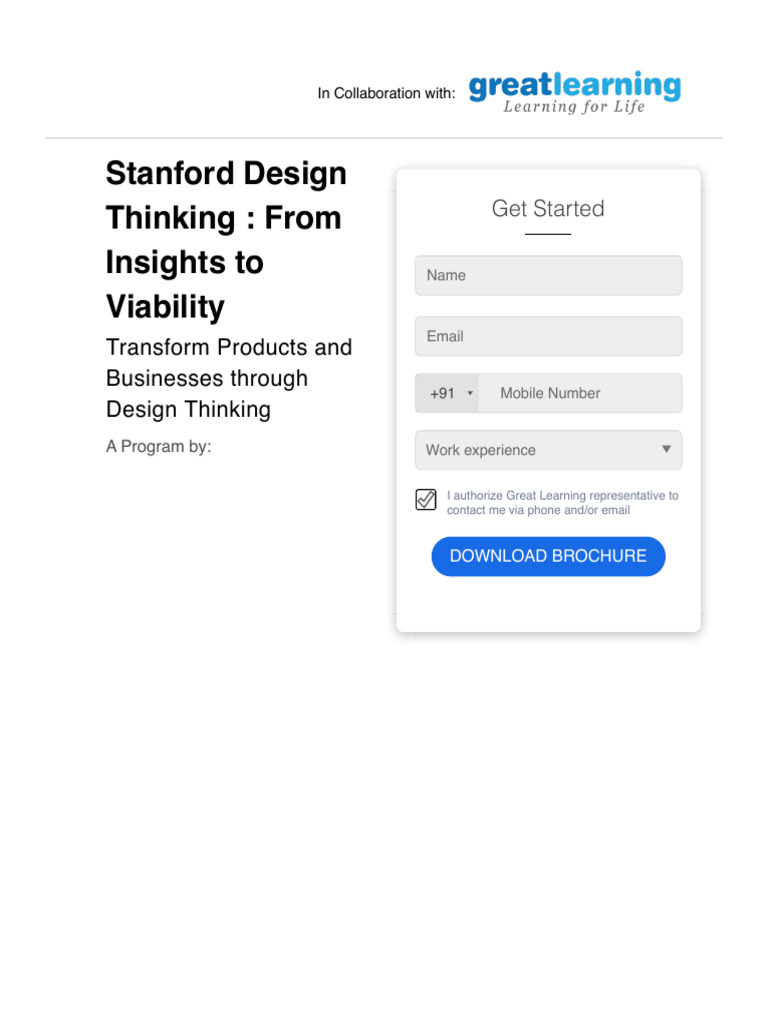Focus the Email input field
Viewport: 768px width, 1024px height.
[x=548, y=336]
